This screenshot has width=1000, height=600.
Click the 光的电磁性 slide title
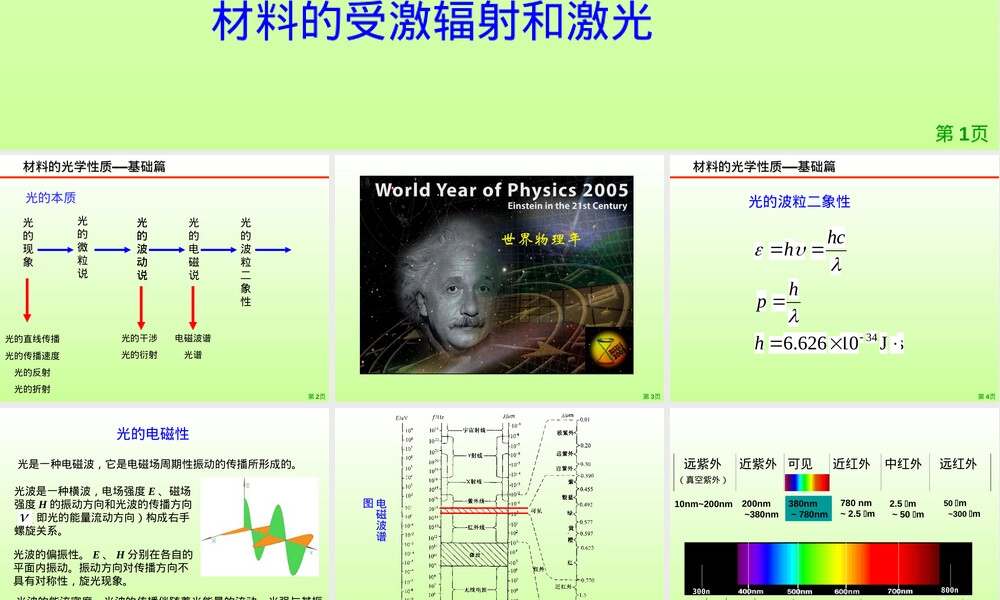(152, 434)
